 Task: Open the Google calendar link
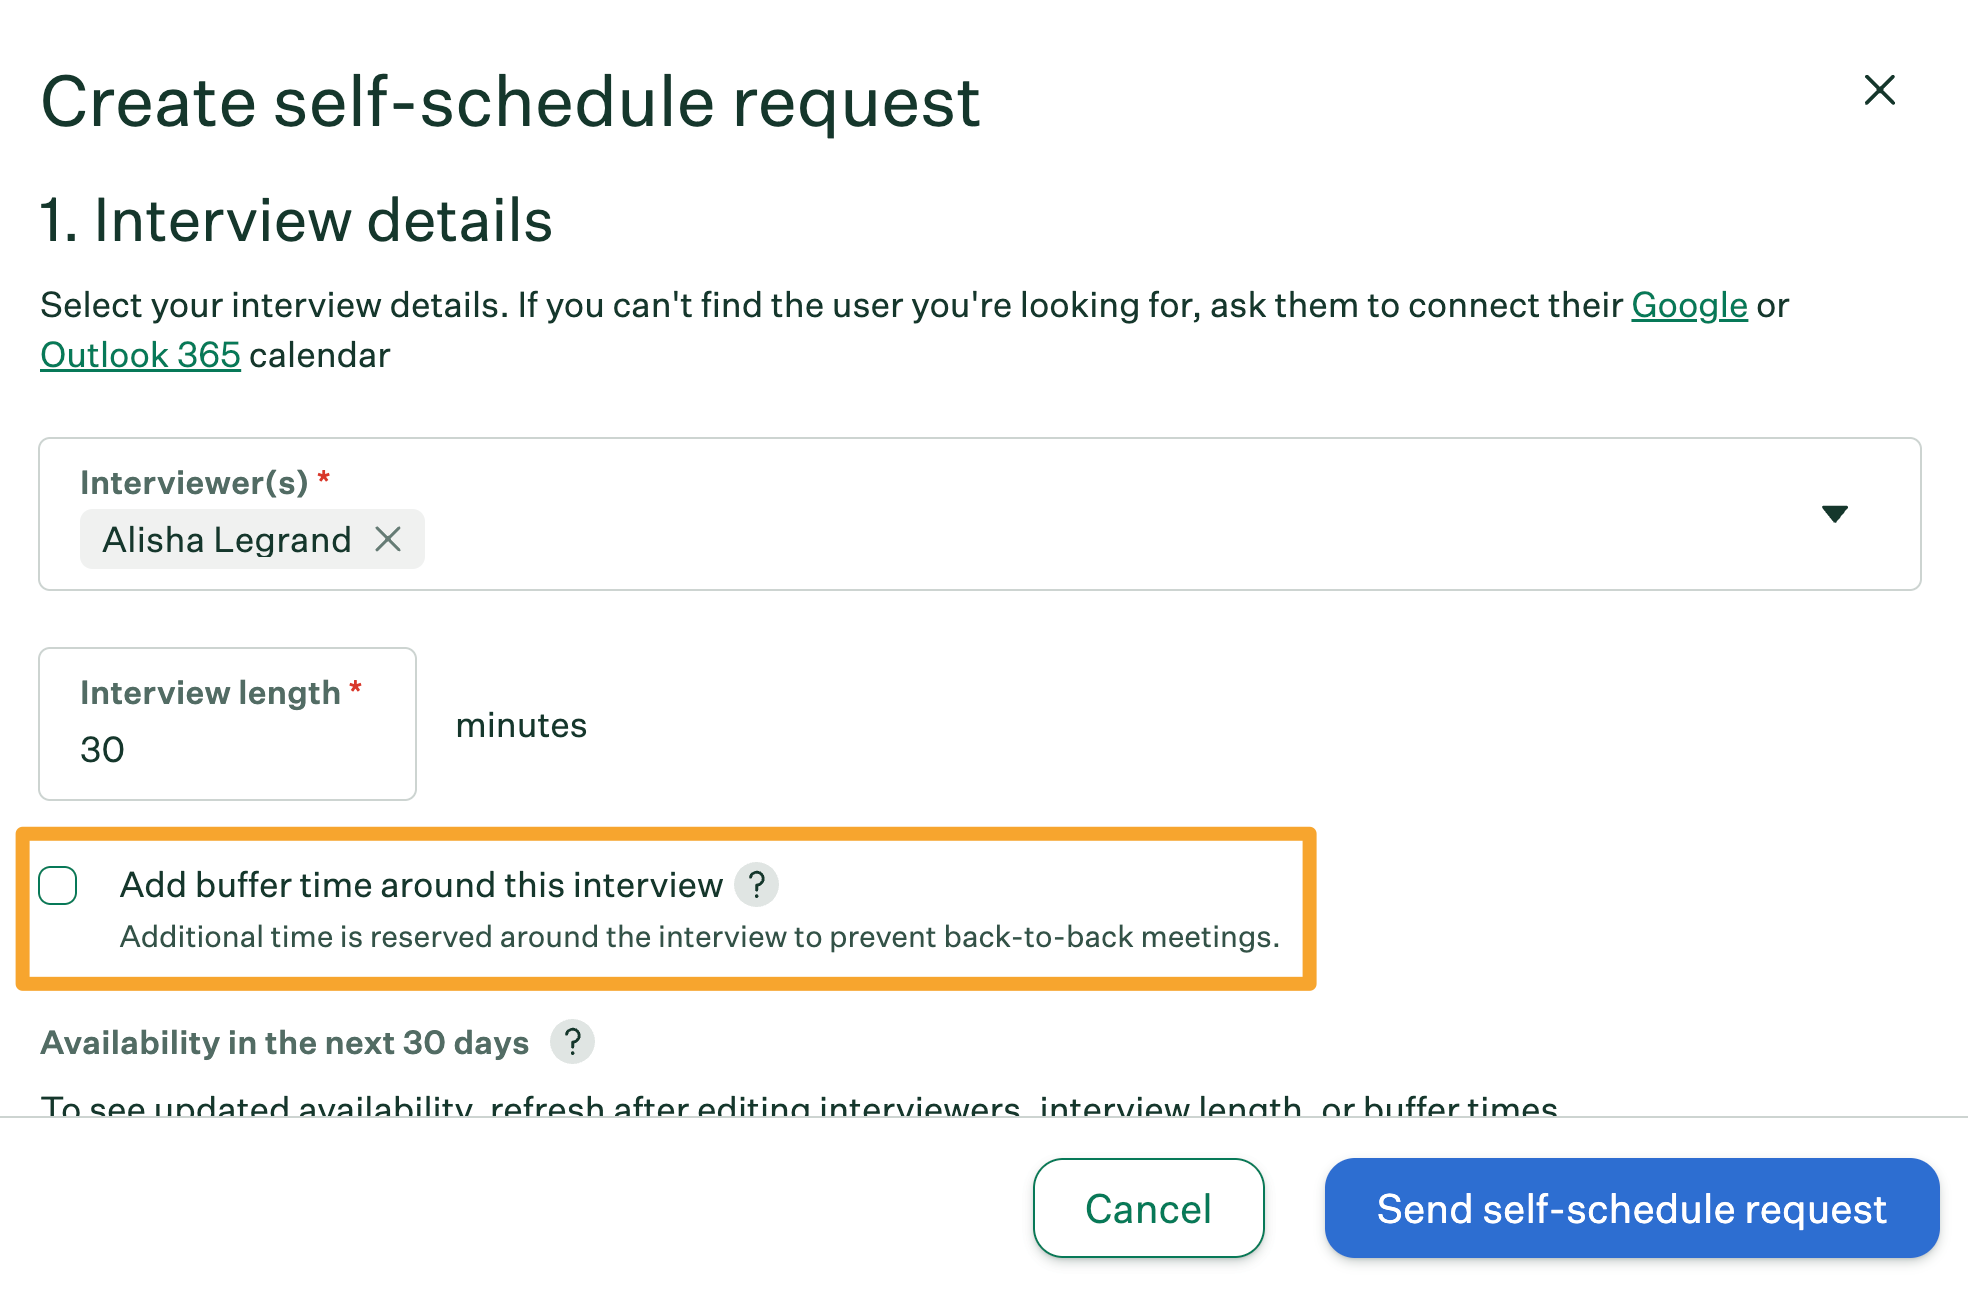1689,305
